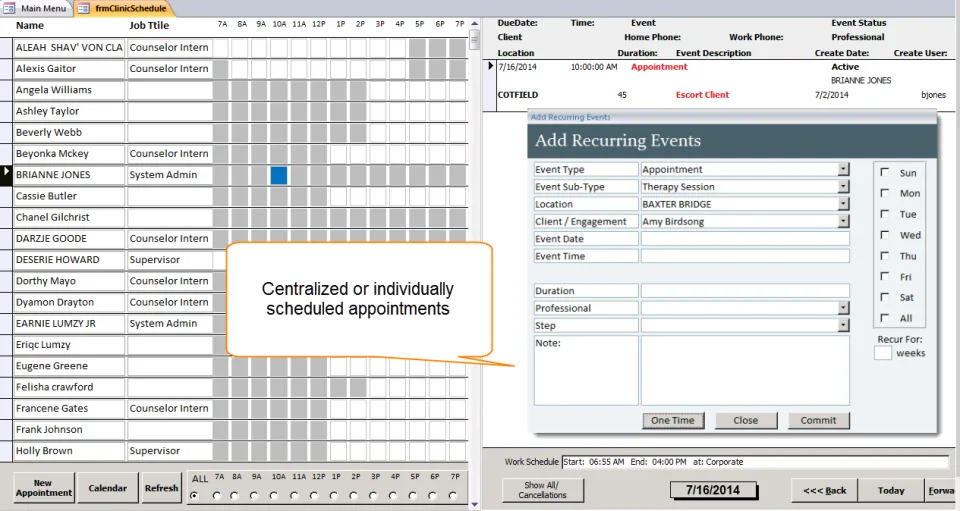Click the BRIANNE JONES record selector arrow

[6, 173]
